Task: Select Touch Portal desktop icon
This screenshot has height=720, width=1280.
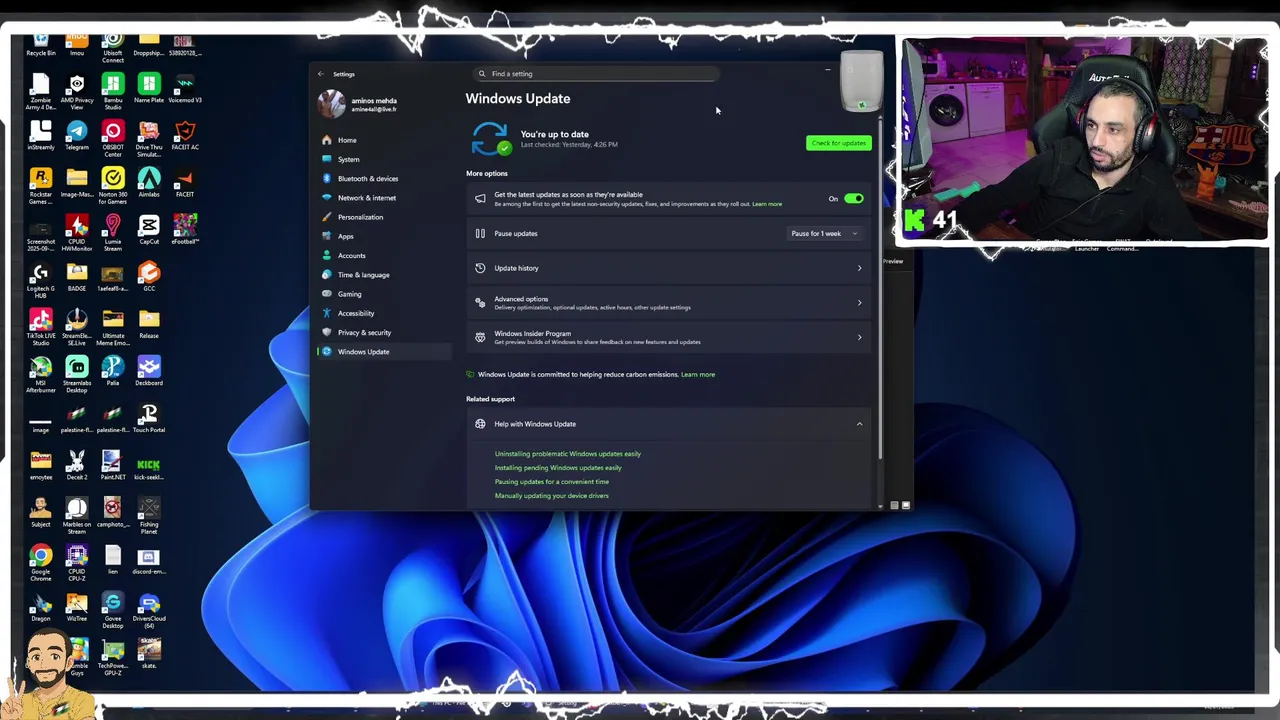Action: 148,418
